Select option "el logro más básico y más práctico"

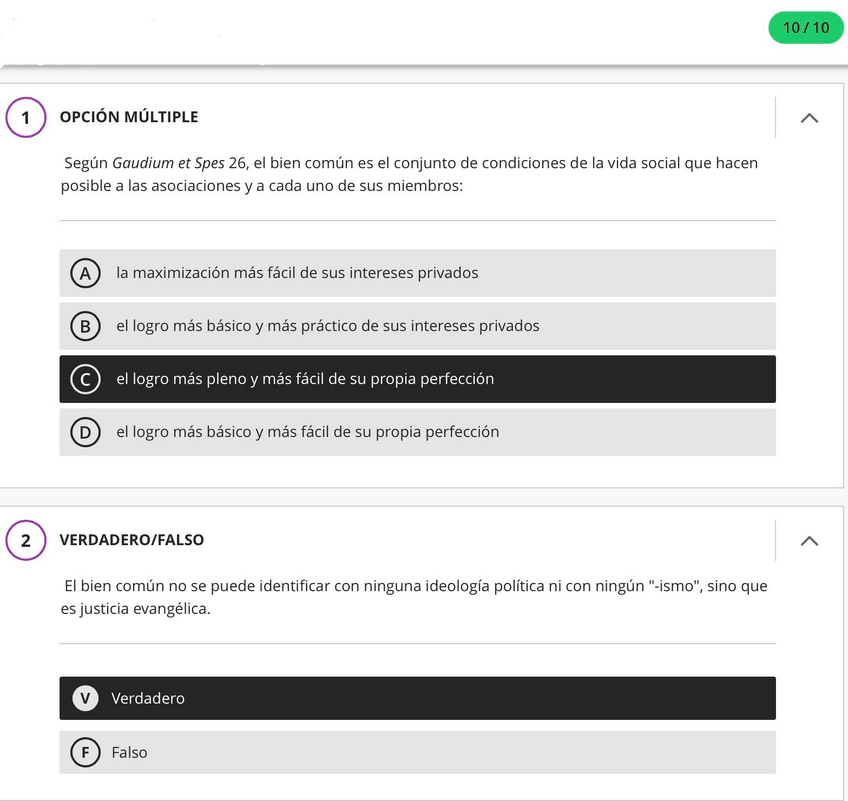click(x=327, y=326)
